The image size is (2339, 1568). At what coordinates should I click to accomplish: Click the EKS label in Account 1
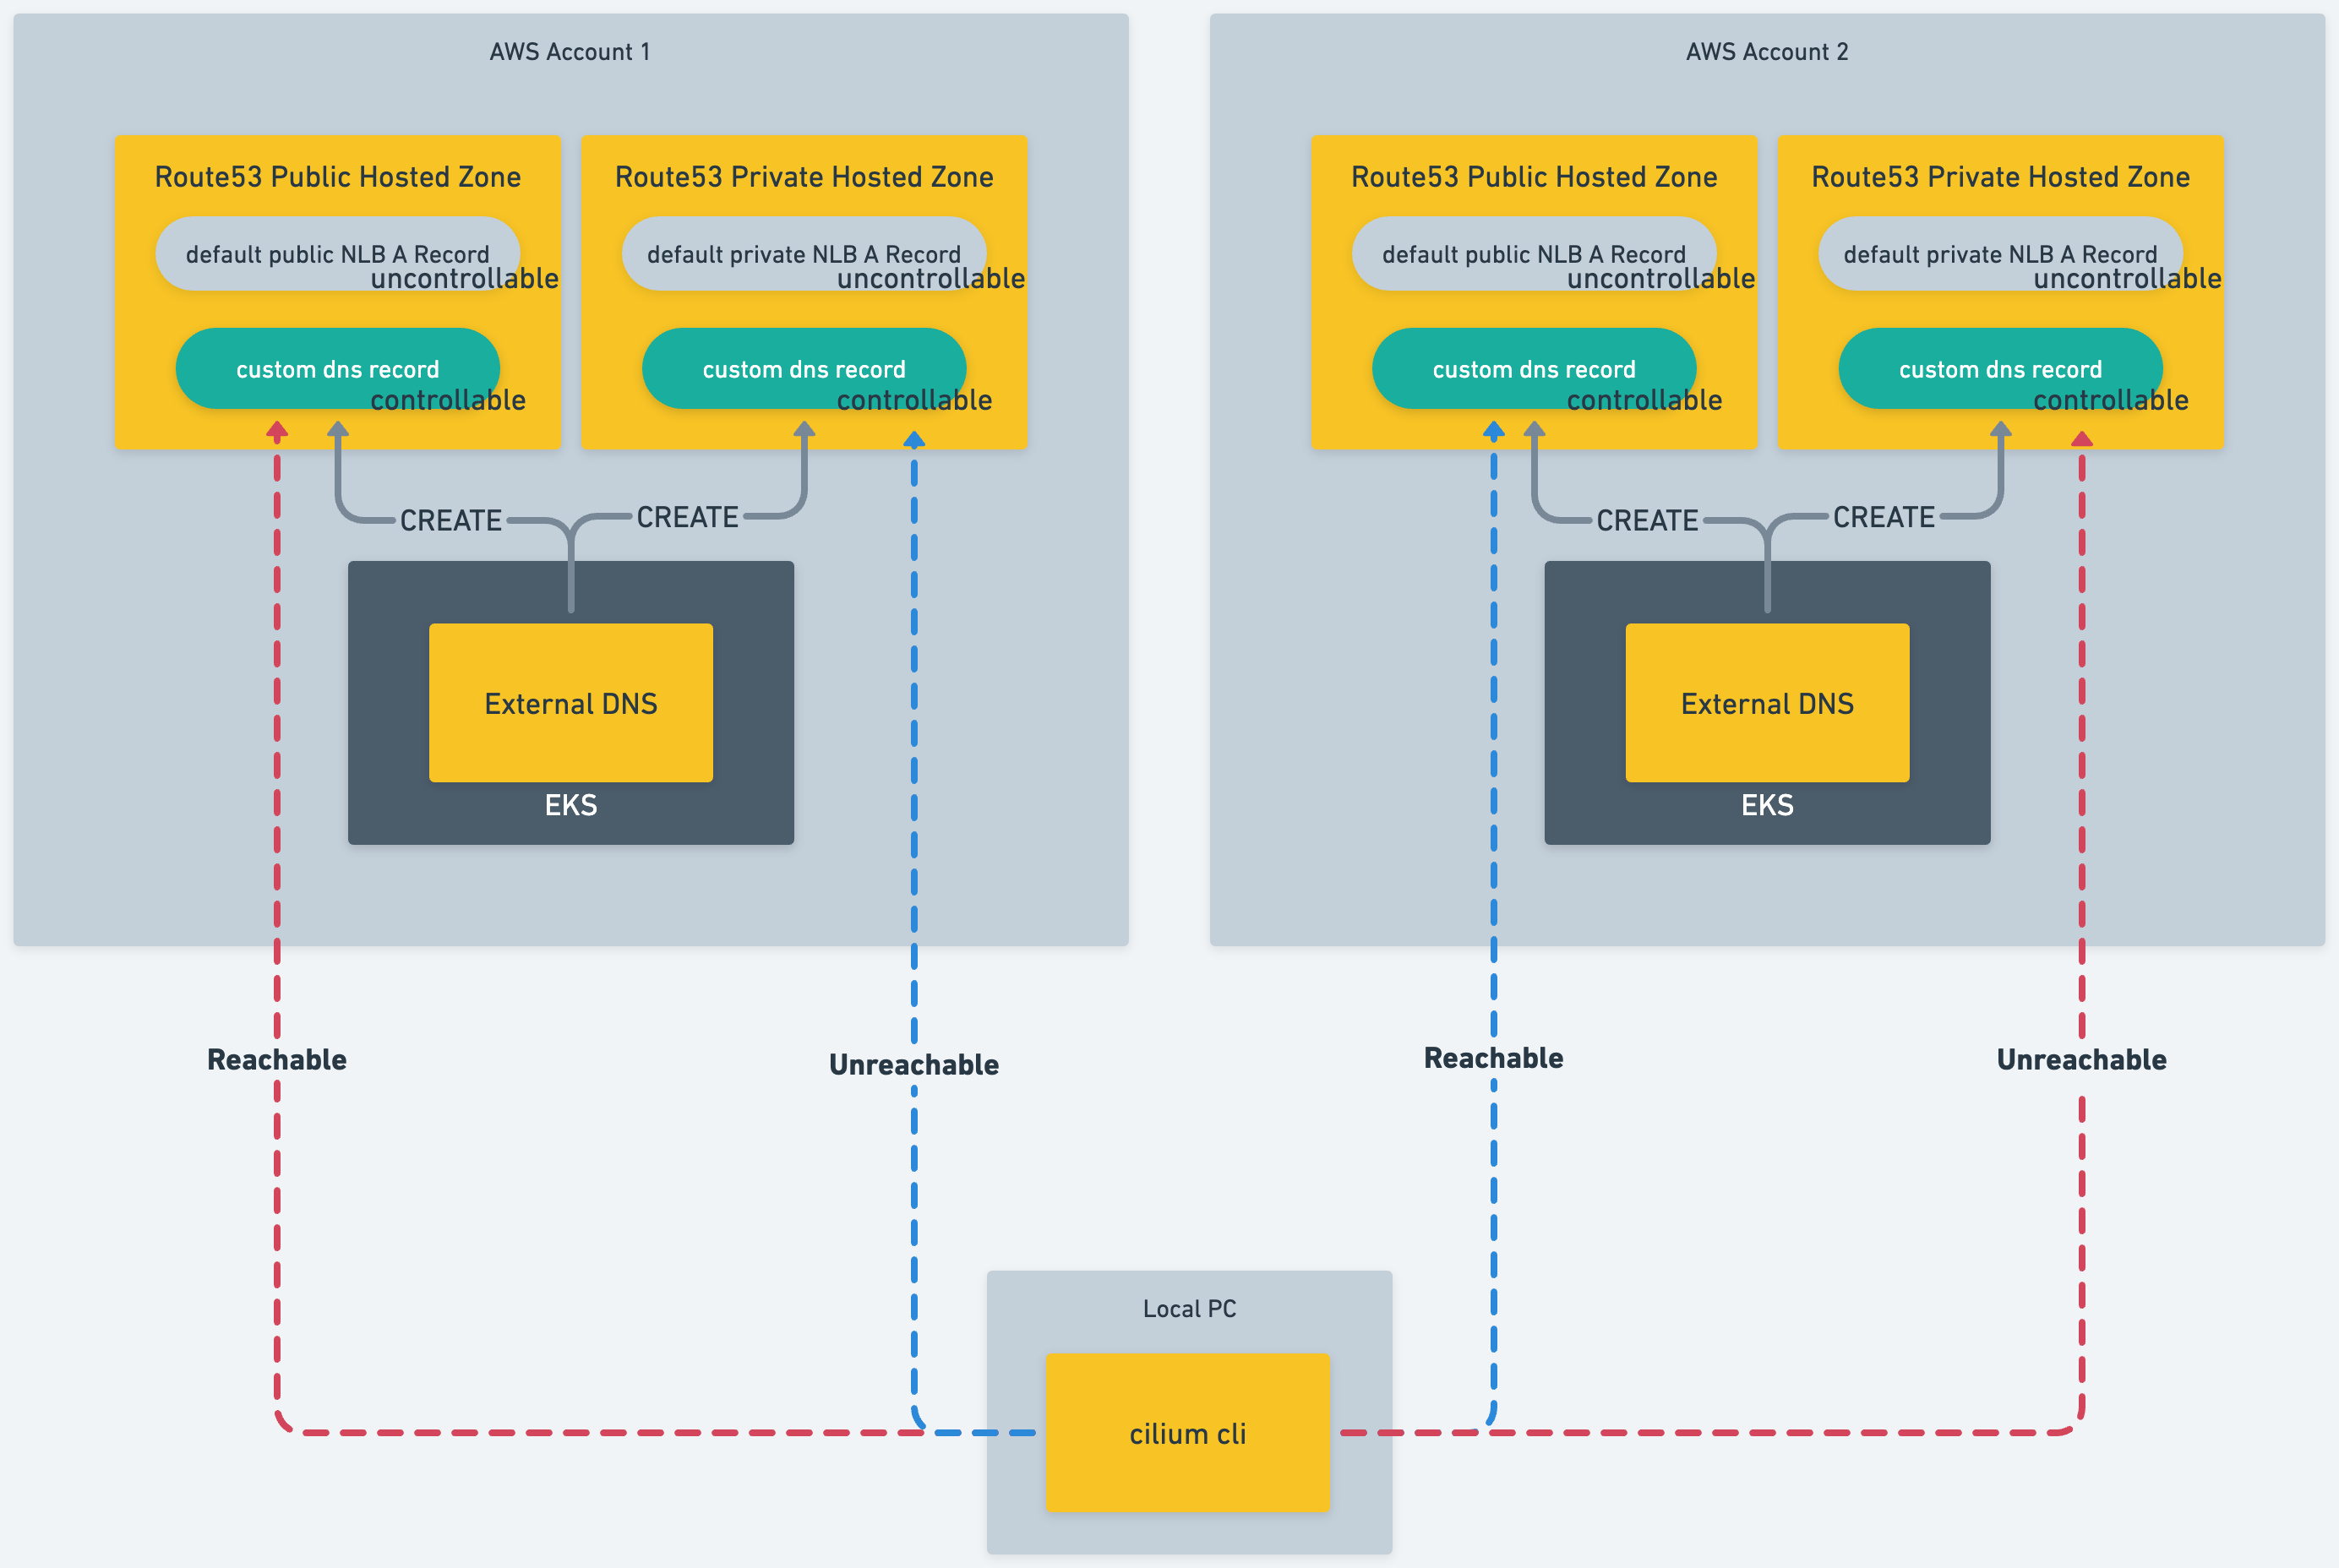click(570, 805)
